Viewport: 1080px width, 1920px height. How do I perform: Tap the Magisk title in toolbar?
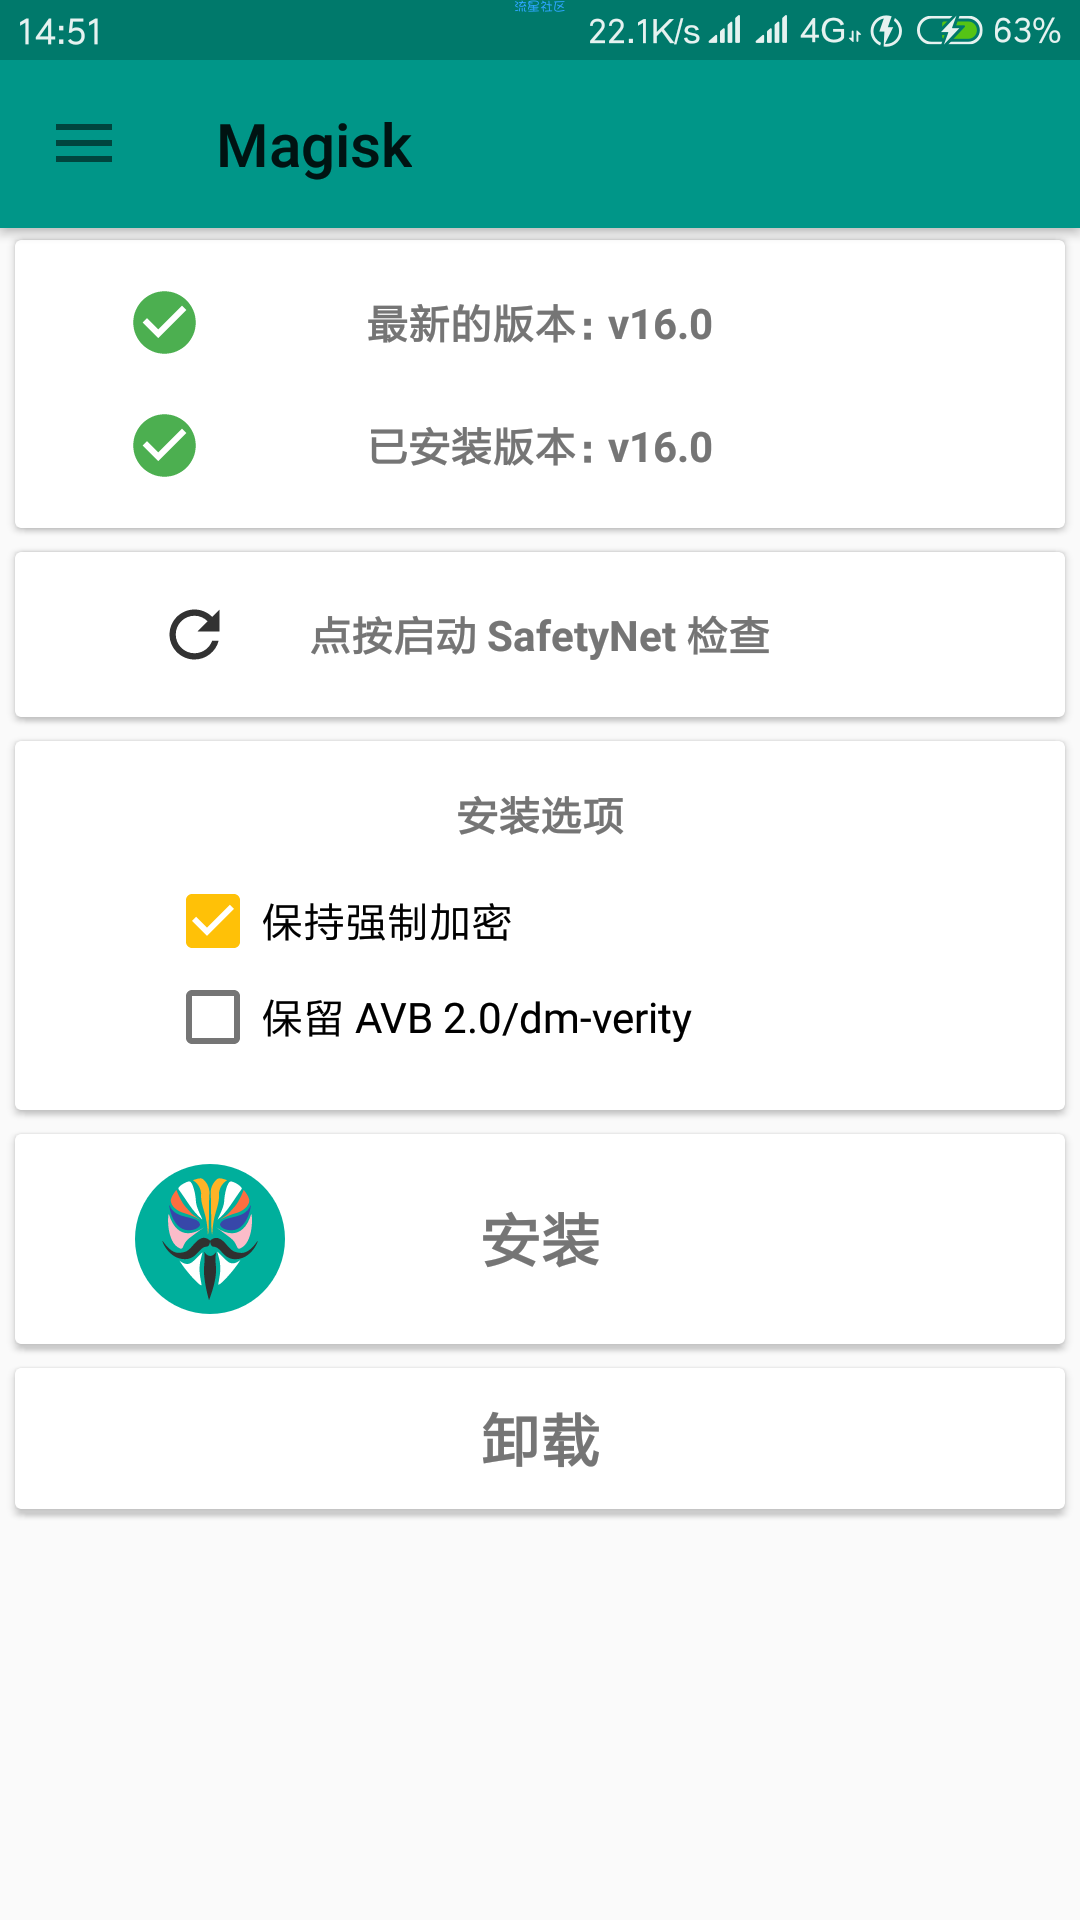[314, 146]
